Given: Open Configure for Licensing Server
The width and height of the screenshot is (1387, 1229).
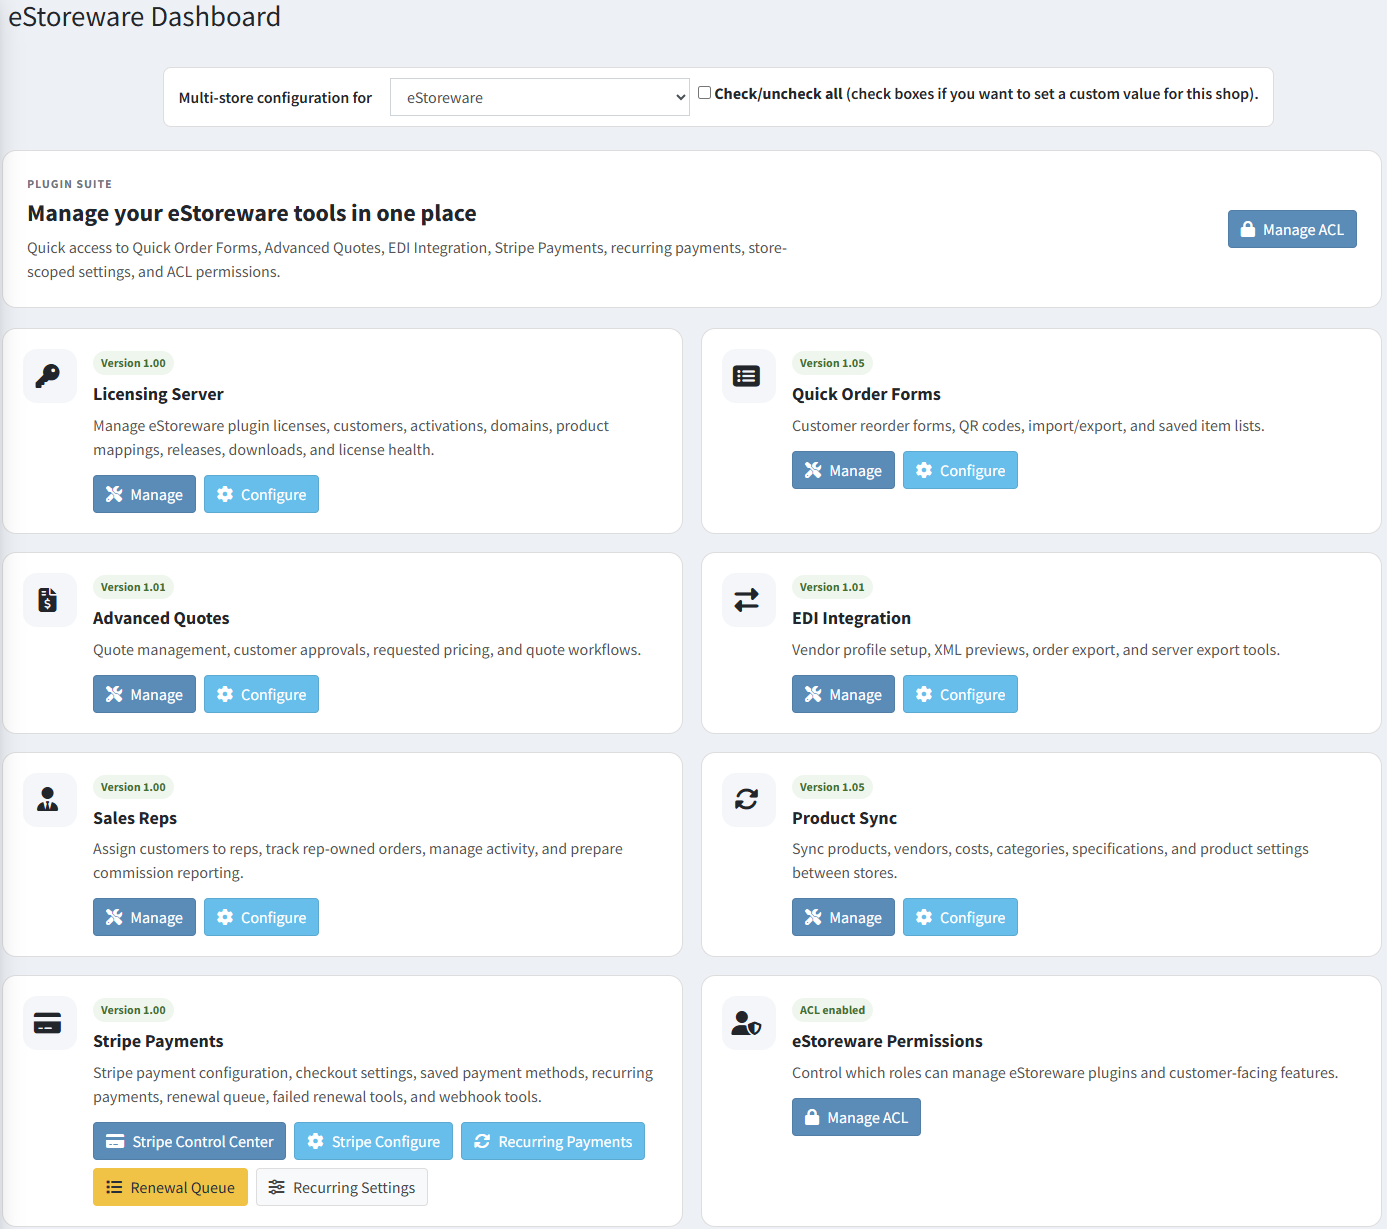Looking at the screenshot, I should tap(261, 494).
